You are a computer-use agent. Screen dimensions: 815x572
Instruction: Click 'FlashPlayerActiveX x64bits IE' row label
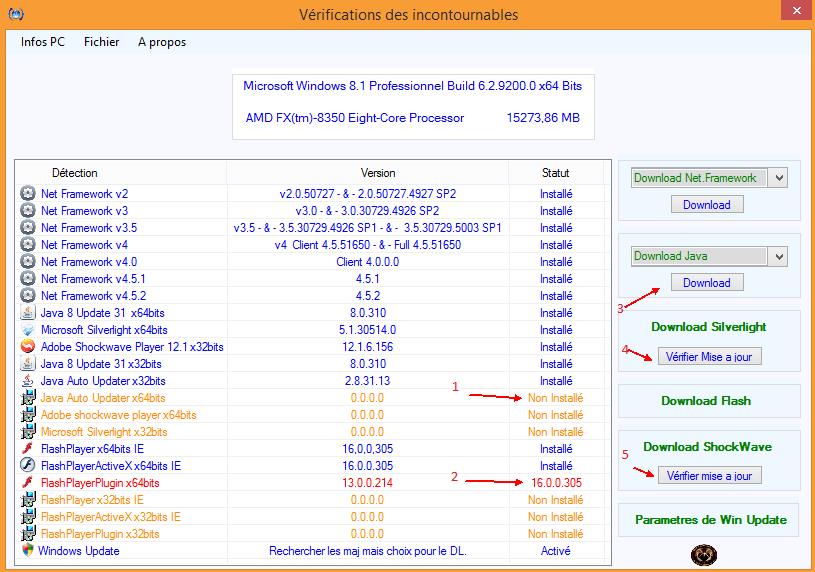click(x=111, y=466)
